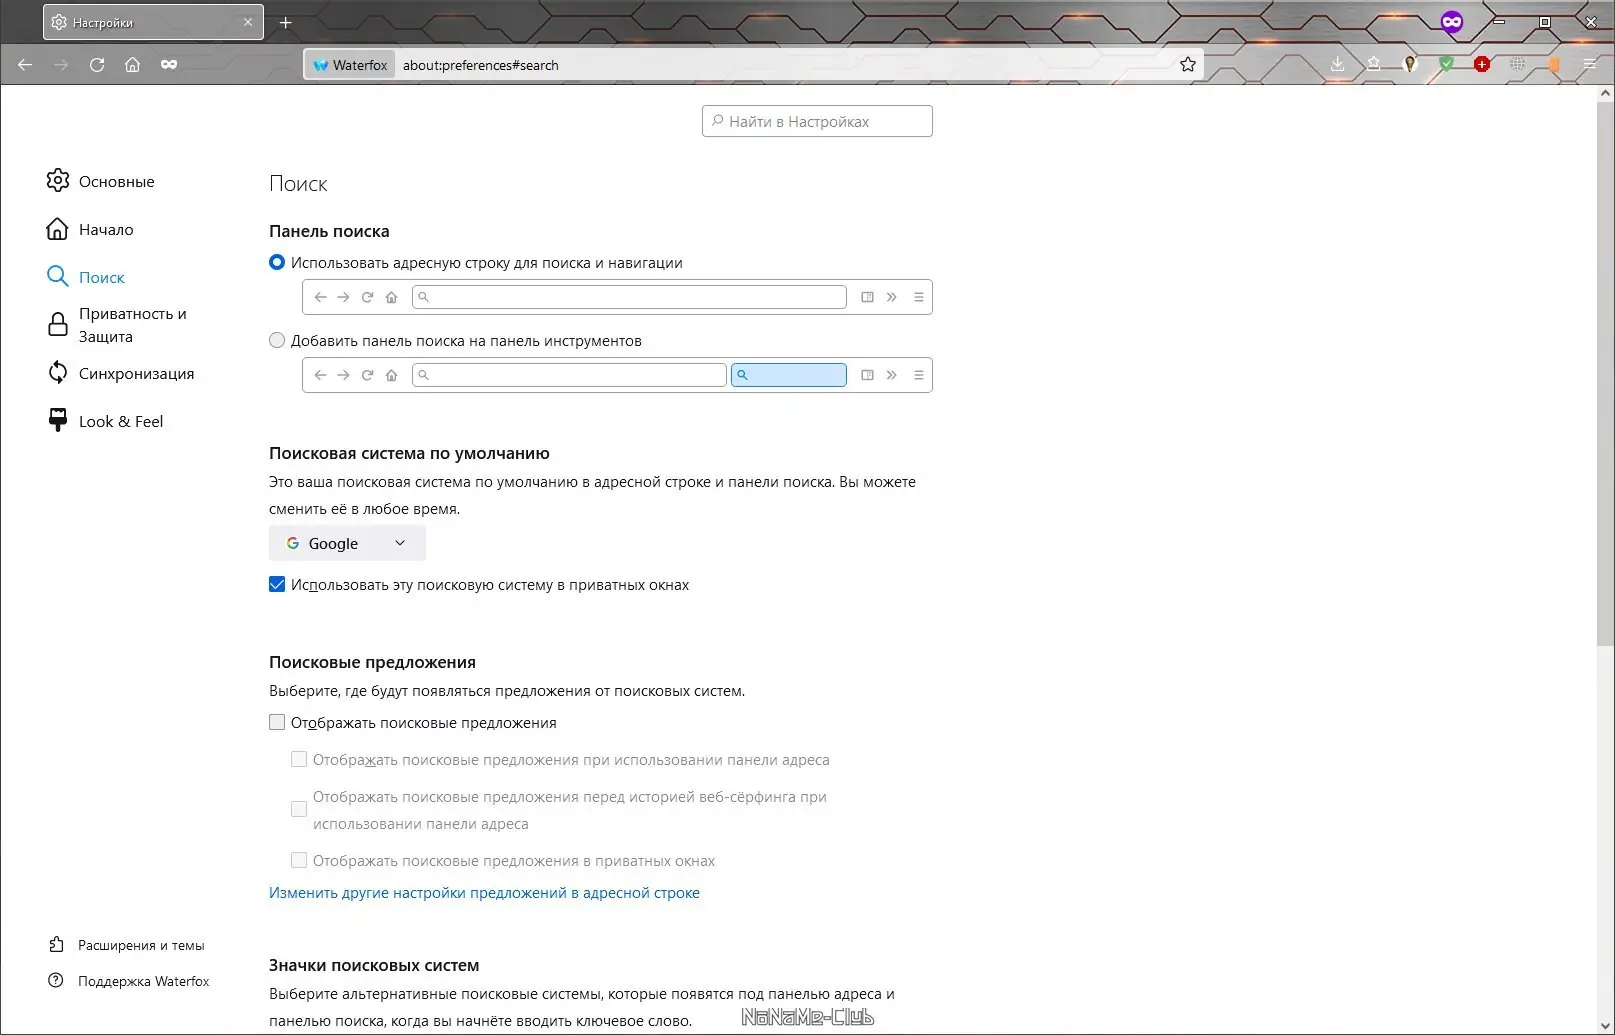The image size is (1615, 1035).
Task: Click the padlock icon beside Приватность и Защита
Action: pyautogui.click(x=58, y=324)
